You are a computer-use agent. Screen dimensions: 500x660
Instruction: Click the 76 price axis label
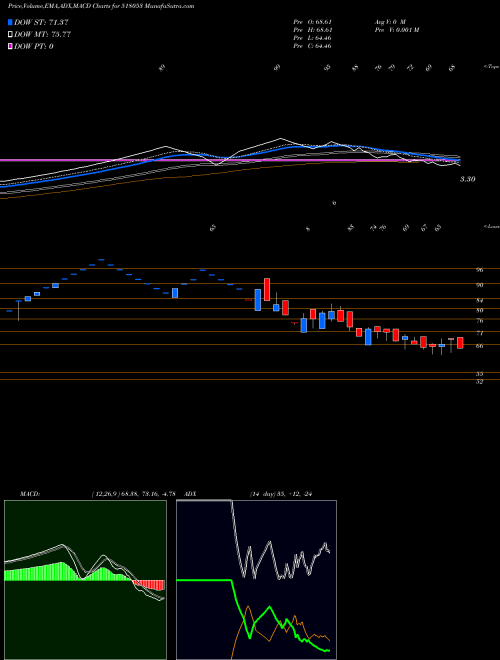(x=479, y=321)
